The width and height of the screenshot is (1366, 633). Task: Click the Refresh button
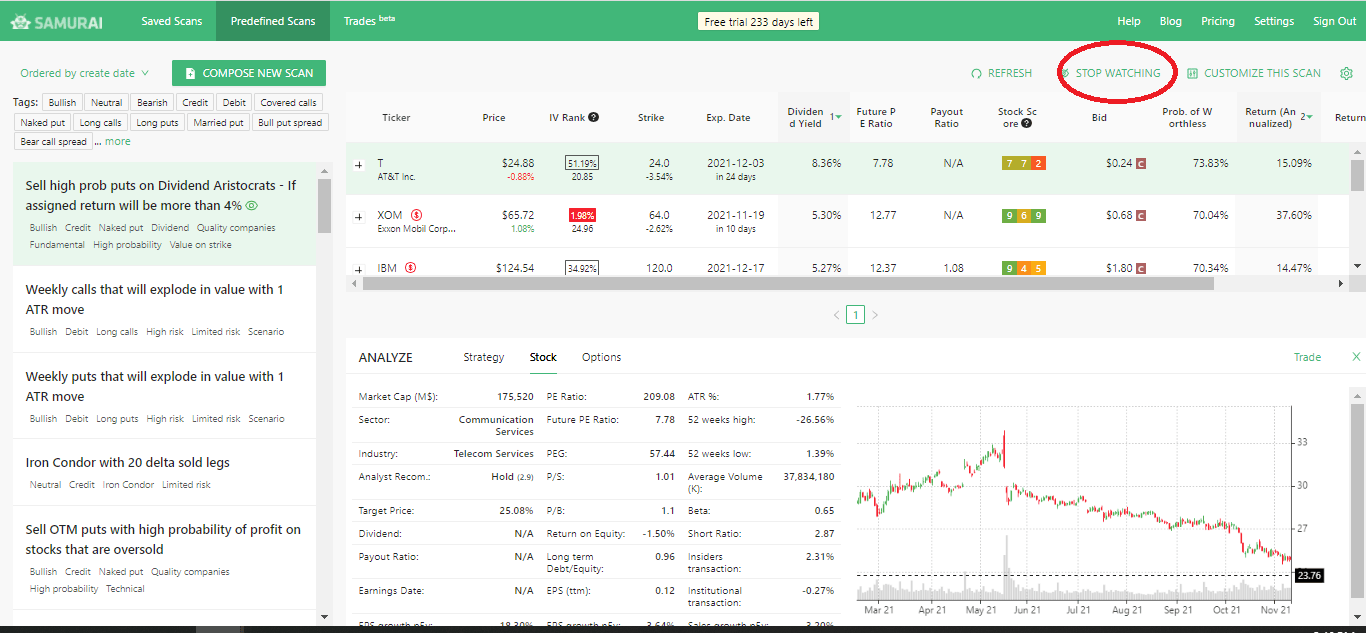1001,73
